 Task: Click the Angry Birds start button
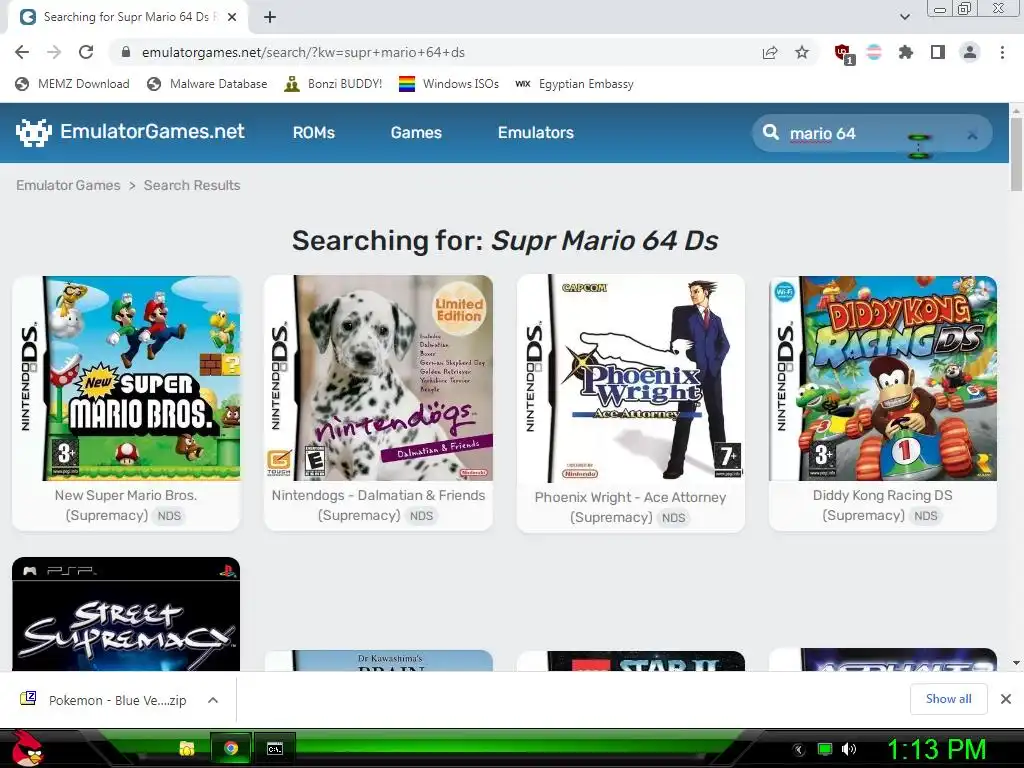coord(27,748)
